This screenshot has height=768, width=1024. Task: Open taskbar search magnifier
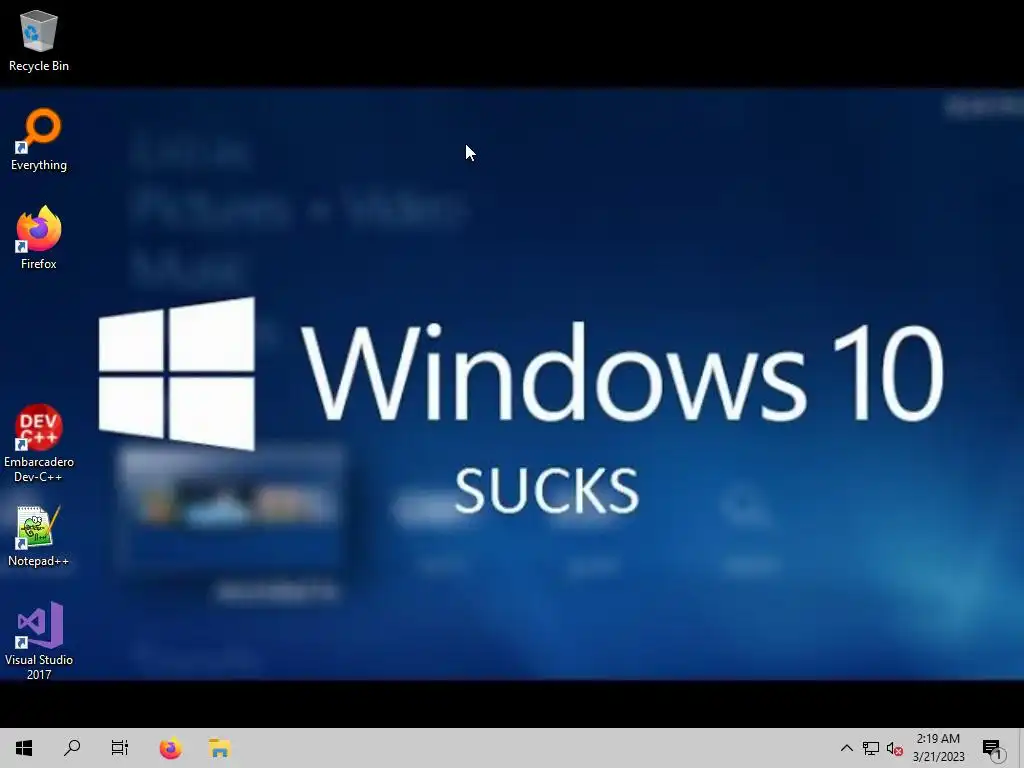pyautogui.click(x=72, y=748)
